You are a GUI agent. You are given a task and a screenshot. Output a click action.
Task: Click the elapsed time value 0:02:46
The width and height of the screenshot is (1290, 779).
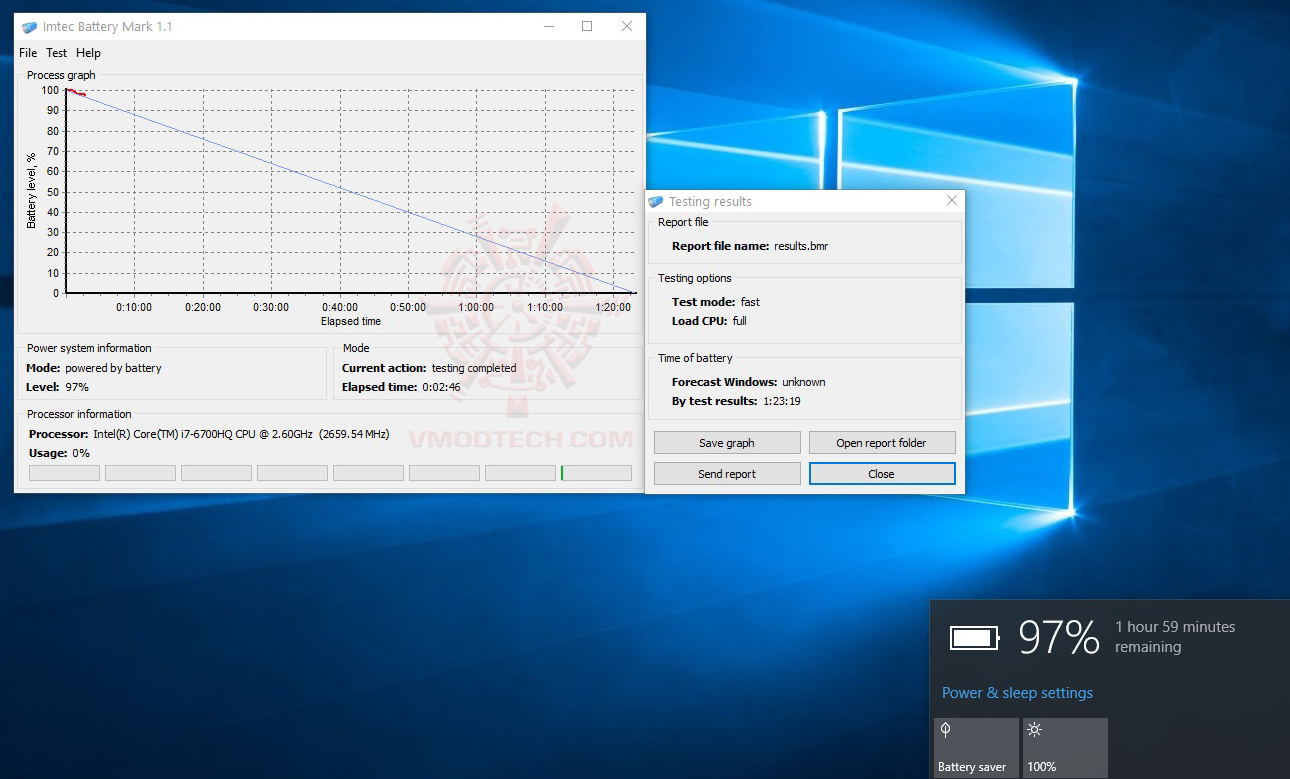pos(441,387)
